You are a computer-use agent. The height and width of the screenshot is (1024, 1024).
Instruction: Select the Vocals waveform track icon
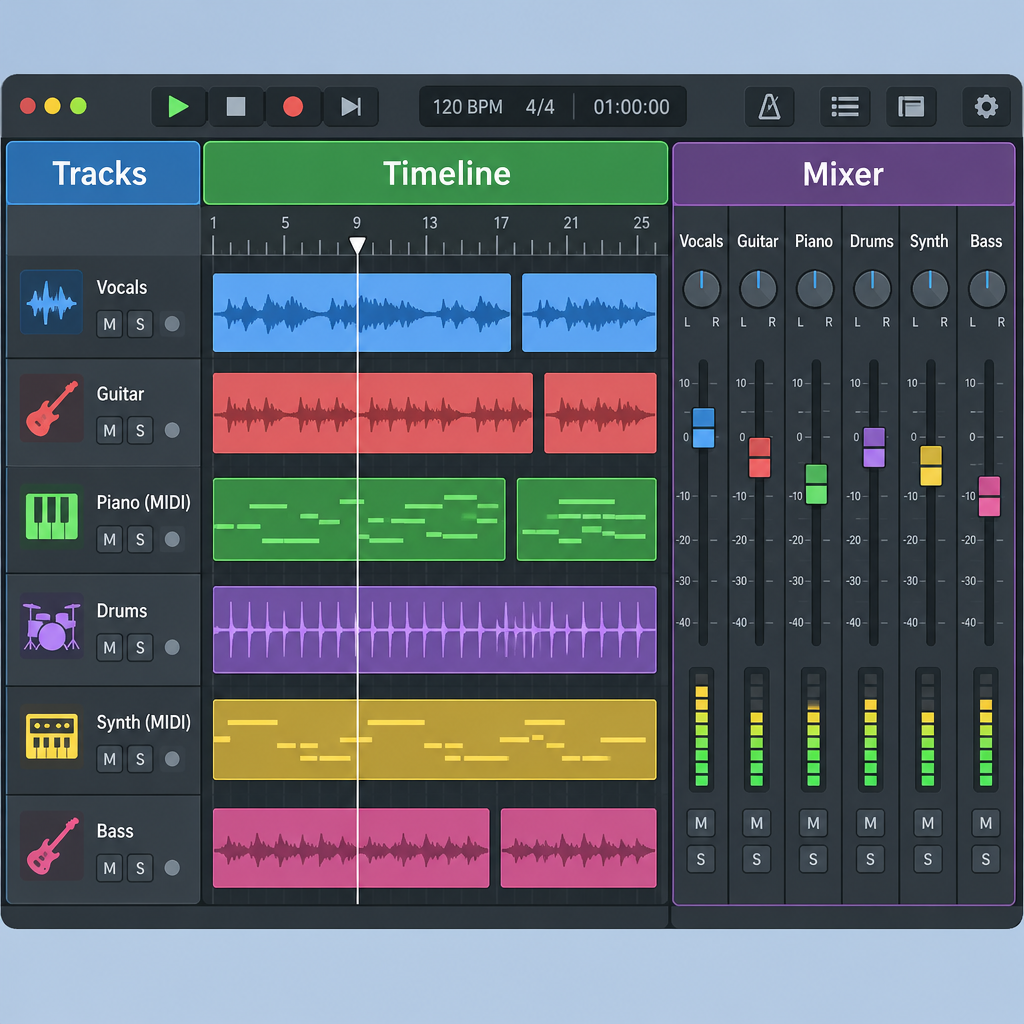(x=52, y=302)
